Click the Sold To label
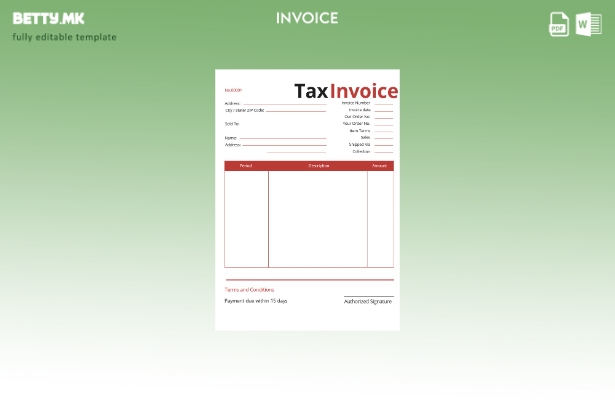 (232, 123)
